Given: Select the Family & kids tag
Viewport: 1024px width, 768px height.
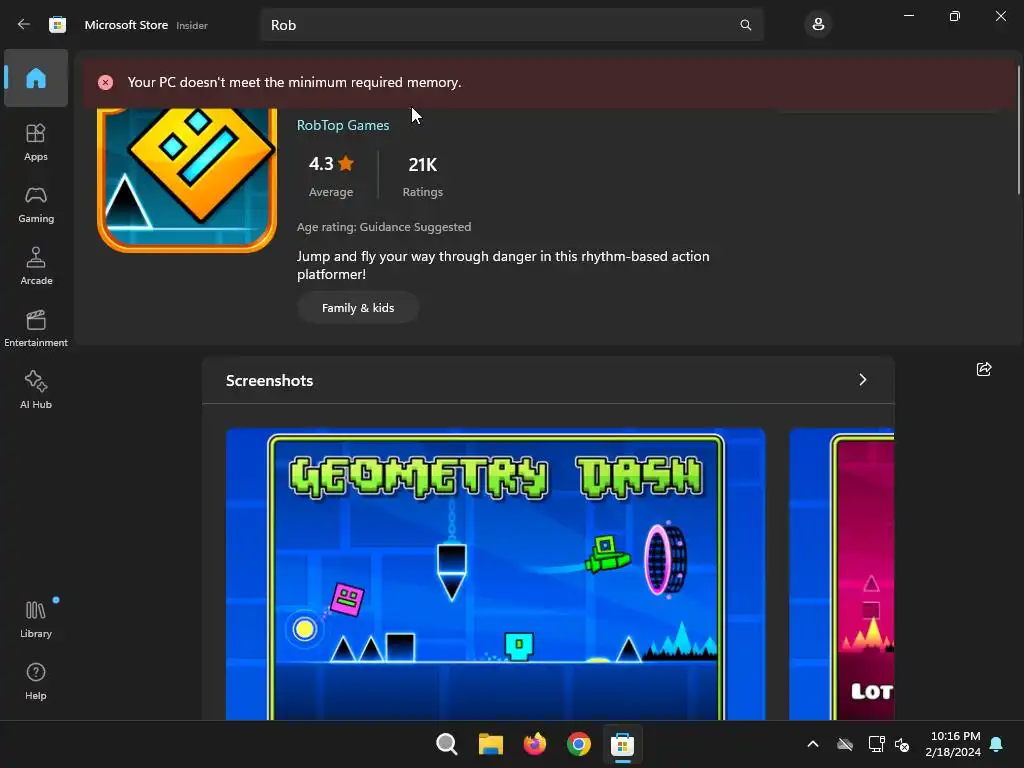Looking at the screenshot, I should tap(358, 308).
